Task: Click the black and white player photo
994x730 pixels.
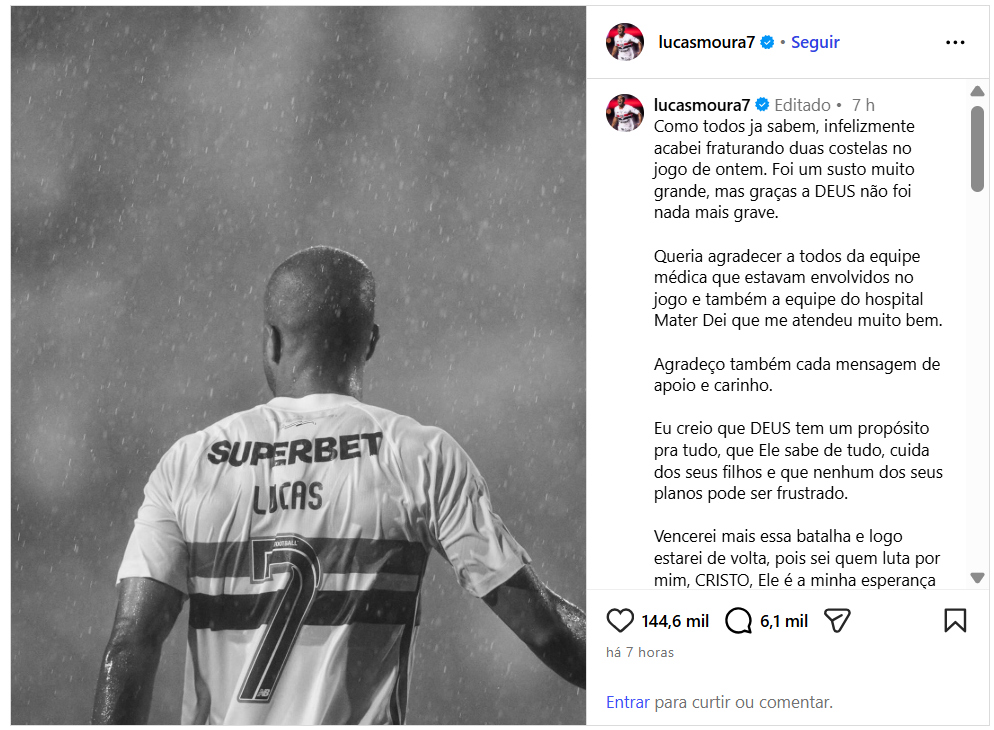Action: 298,366
